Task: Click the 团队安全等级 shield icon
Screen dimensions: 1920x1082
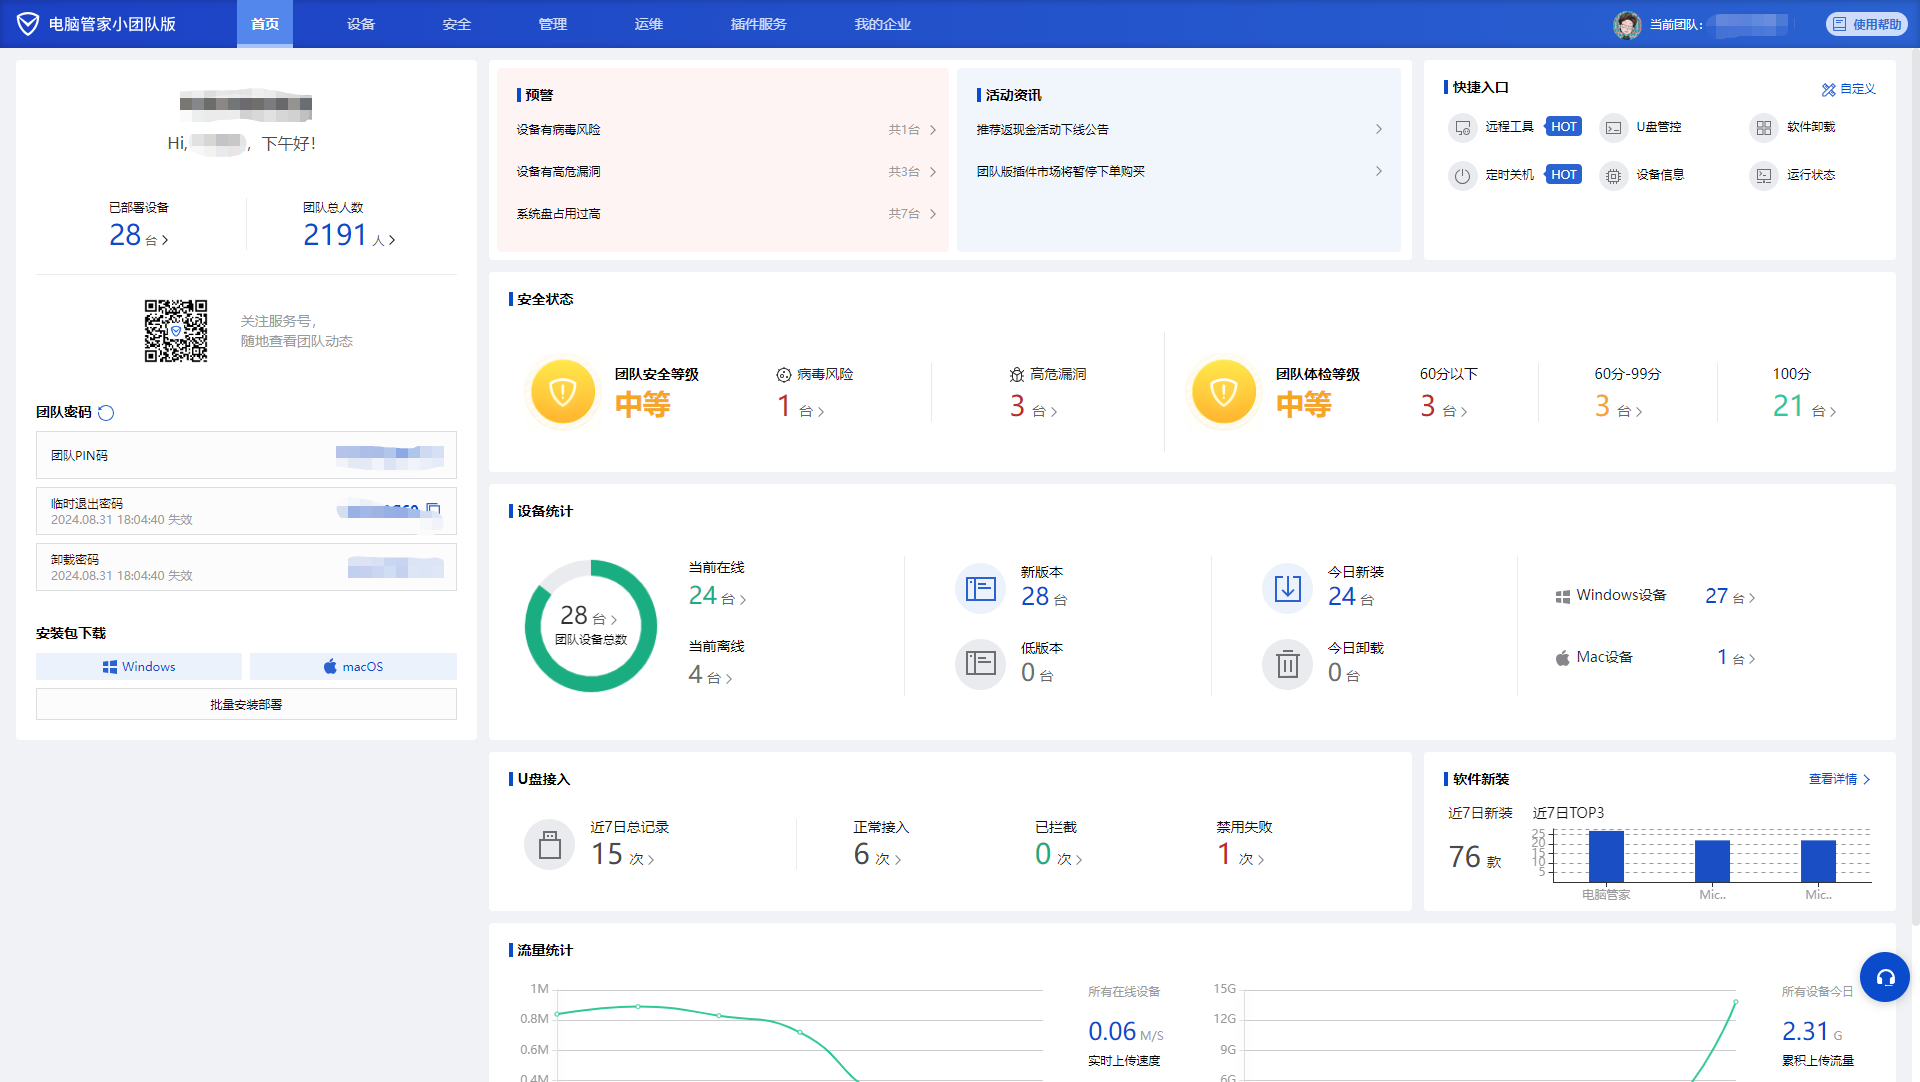Action: (563, 392)
